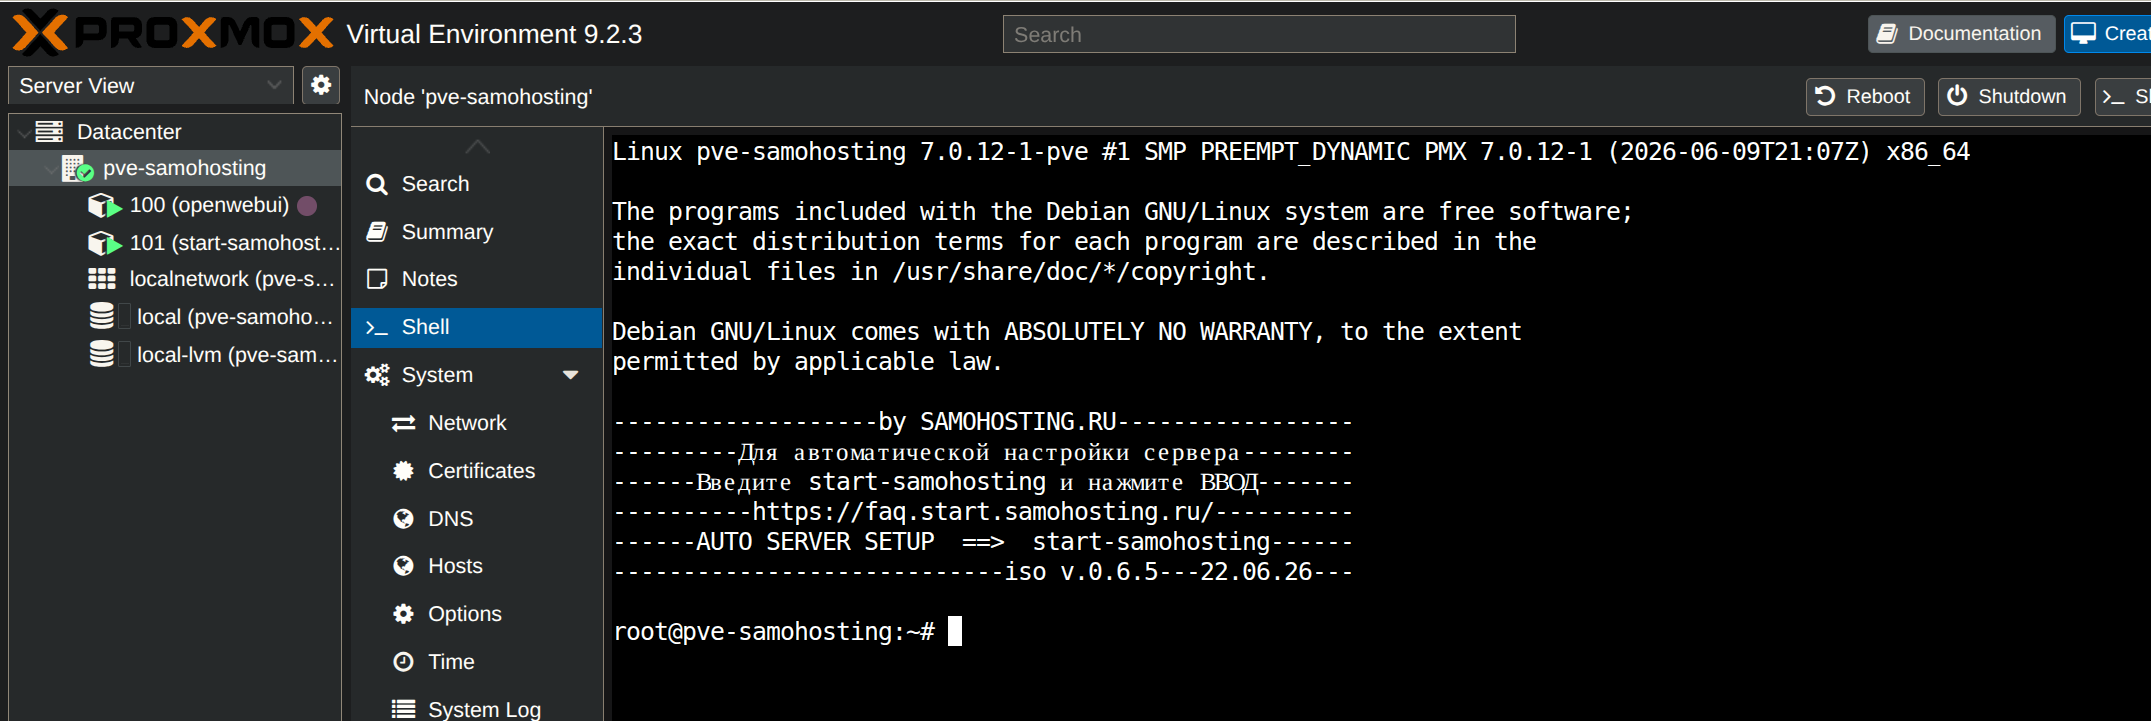Open the Options gear item
The height and width of the screenshot is (721, 2151).
click(476, 614)
